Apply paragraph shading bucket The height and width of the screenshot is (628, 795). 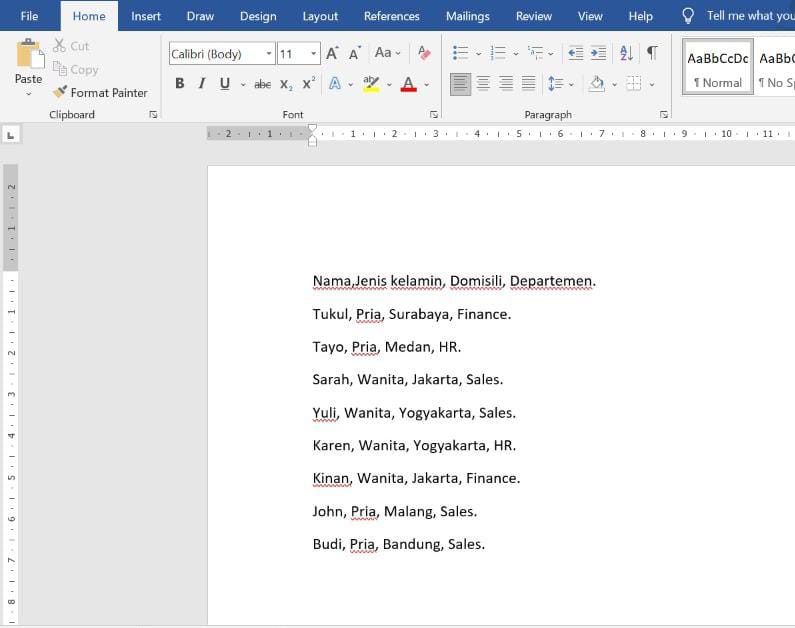(x=597, y=84)
